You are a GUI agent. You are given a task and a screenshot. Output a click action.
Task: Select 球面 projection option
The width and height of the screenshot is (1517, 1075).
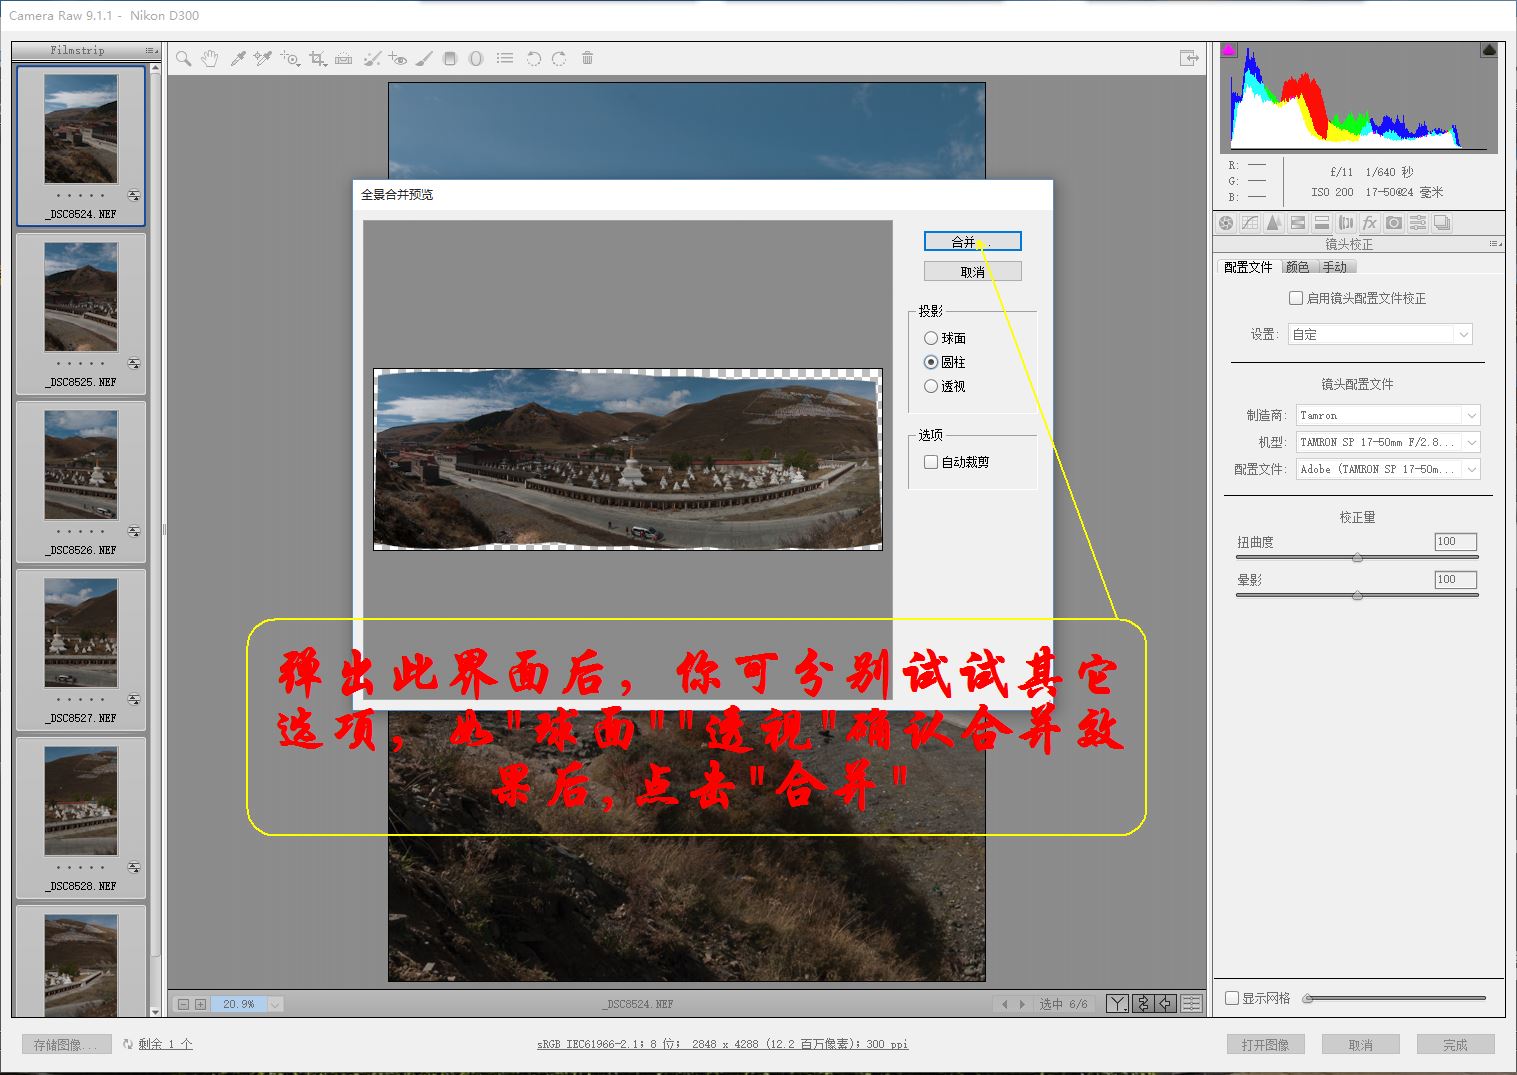(945, 338)
